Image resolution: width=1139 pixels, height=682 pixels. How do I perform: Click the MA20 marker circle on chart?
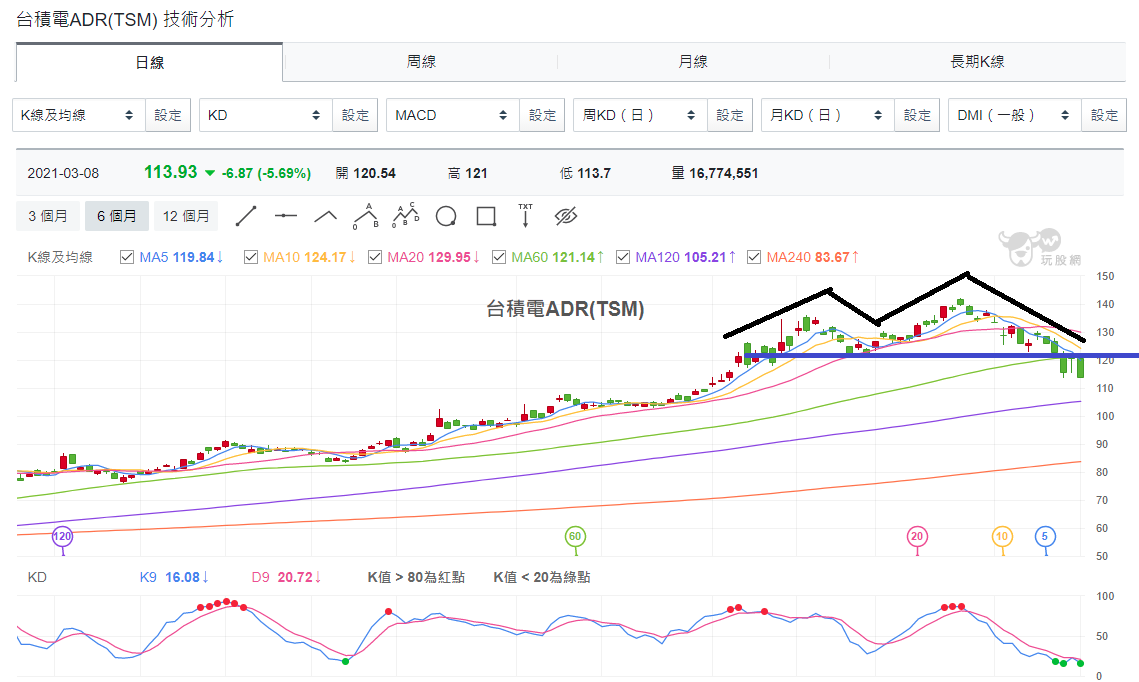point(917,537)
